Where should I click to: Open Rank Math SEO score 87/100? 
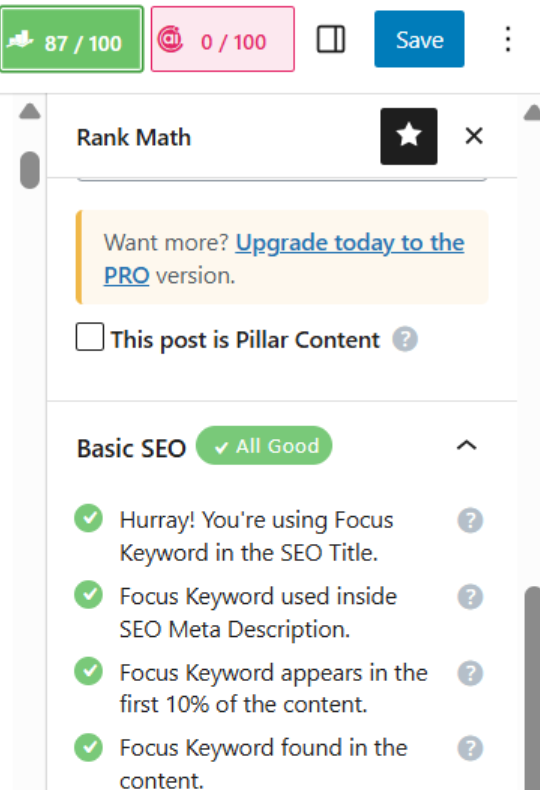72,39
